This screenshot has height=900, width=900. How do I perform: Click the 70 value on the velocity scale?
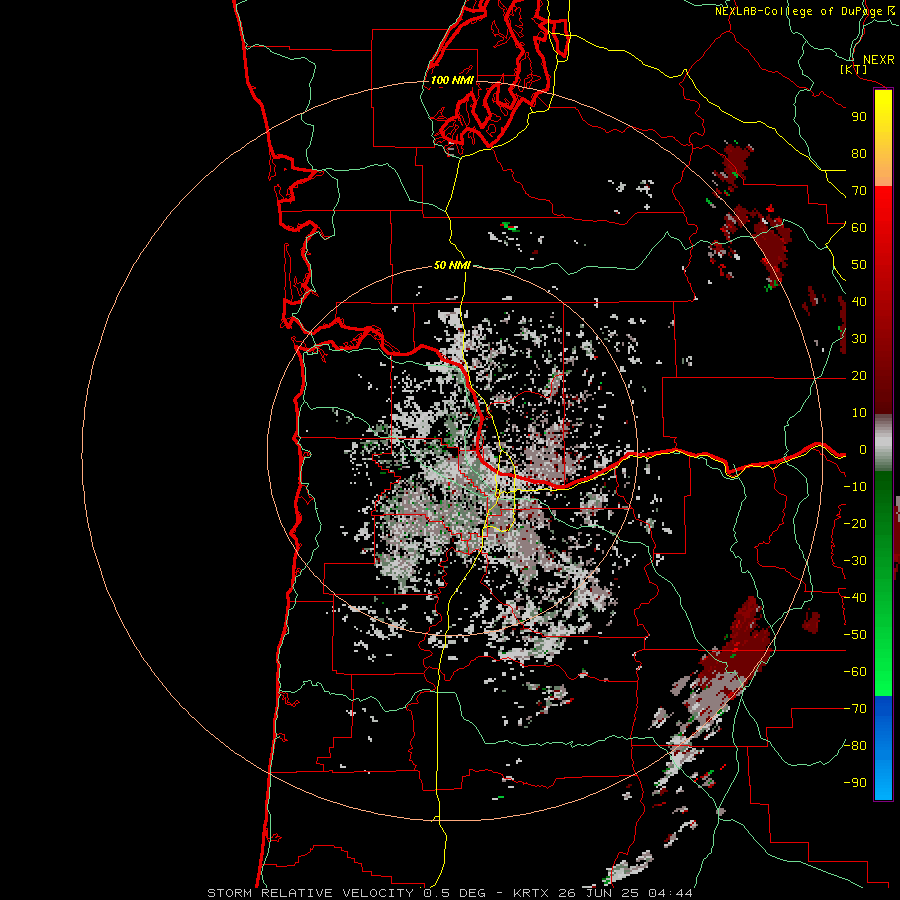coord(859,191)
